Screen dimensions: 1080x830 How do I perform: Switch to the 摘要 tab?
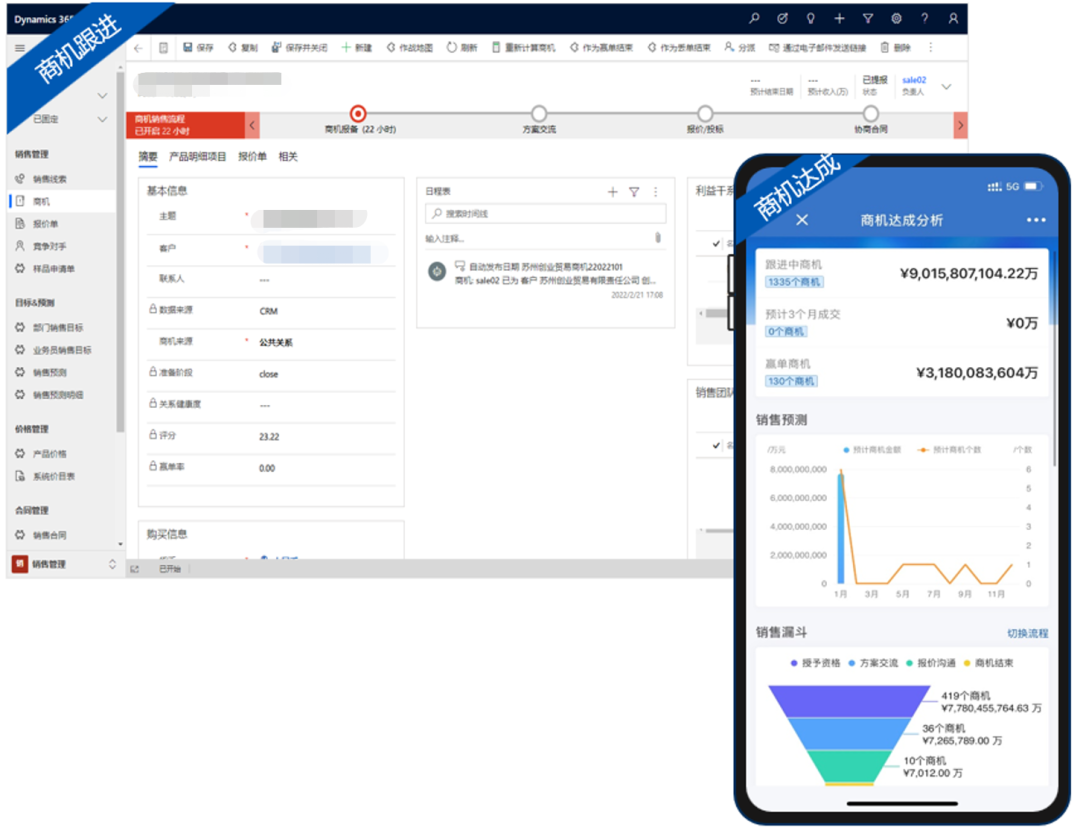click(147, 156)
